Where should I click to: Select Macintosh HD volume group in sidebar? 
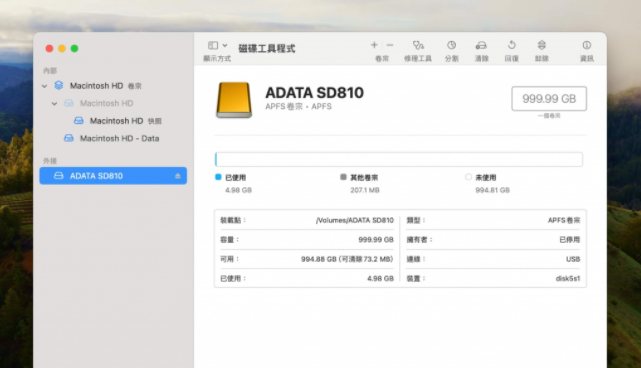pos(113,86)
